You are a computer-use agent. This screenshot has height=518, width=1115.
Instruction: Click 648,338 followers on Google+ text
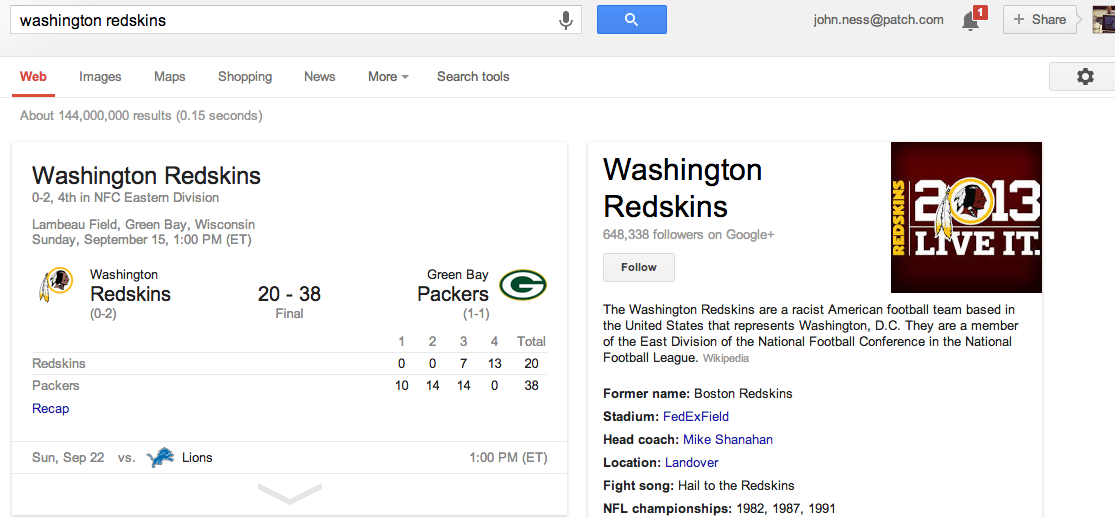pos(688,234)
